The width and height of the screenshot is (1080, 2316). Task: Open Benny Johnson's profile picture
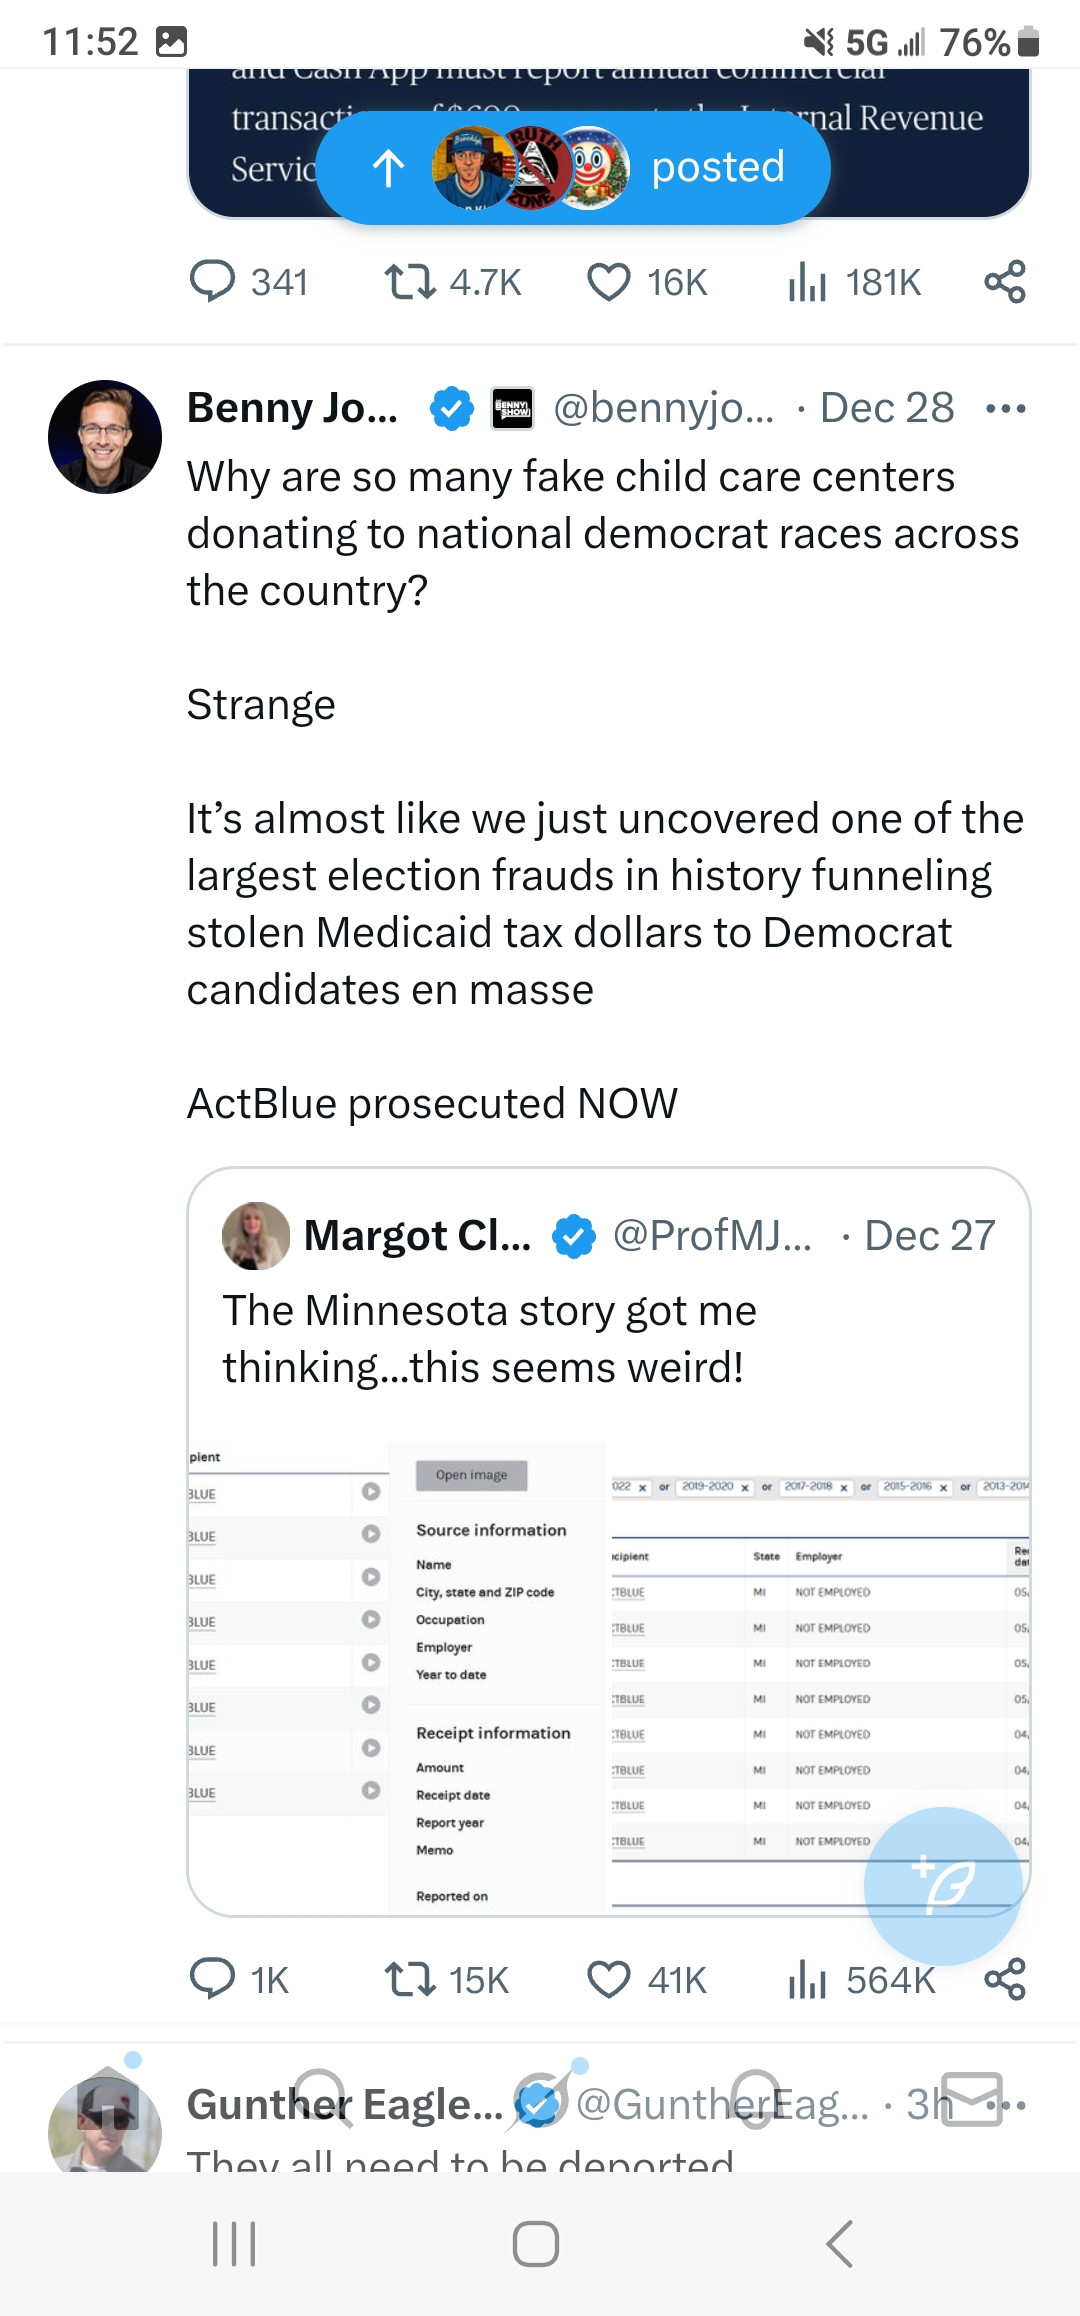click(x=105, y=437)
